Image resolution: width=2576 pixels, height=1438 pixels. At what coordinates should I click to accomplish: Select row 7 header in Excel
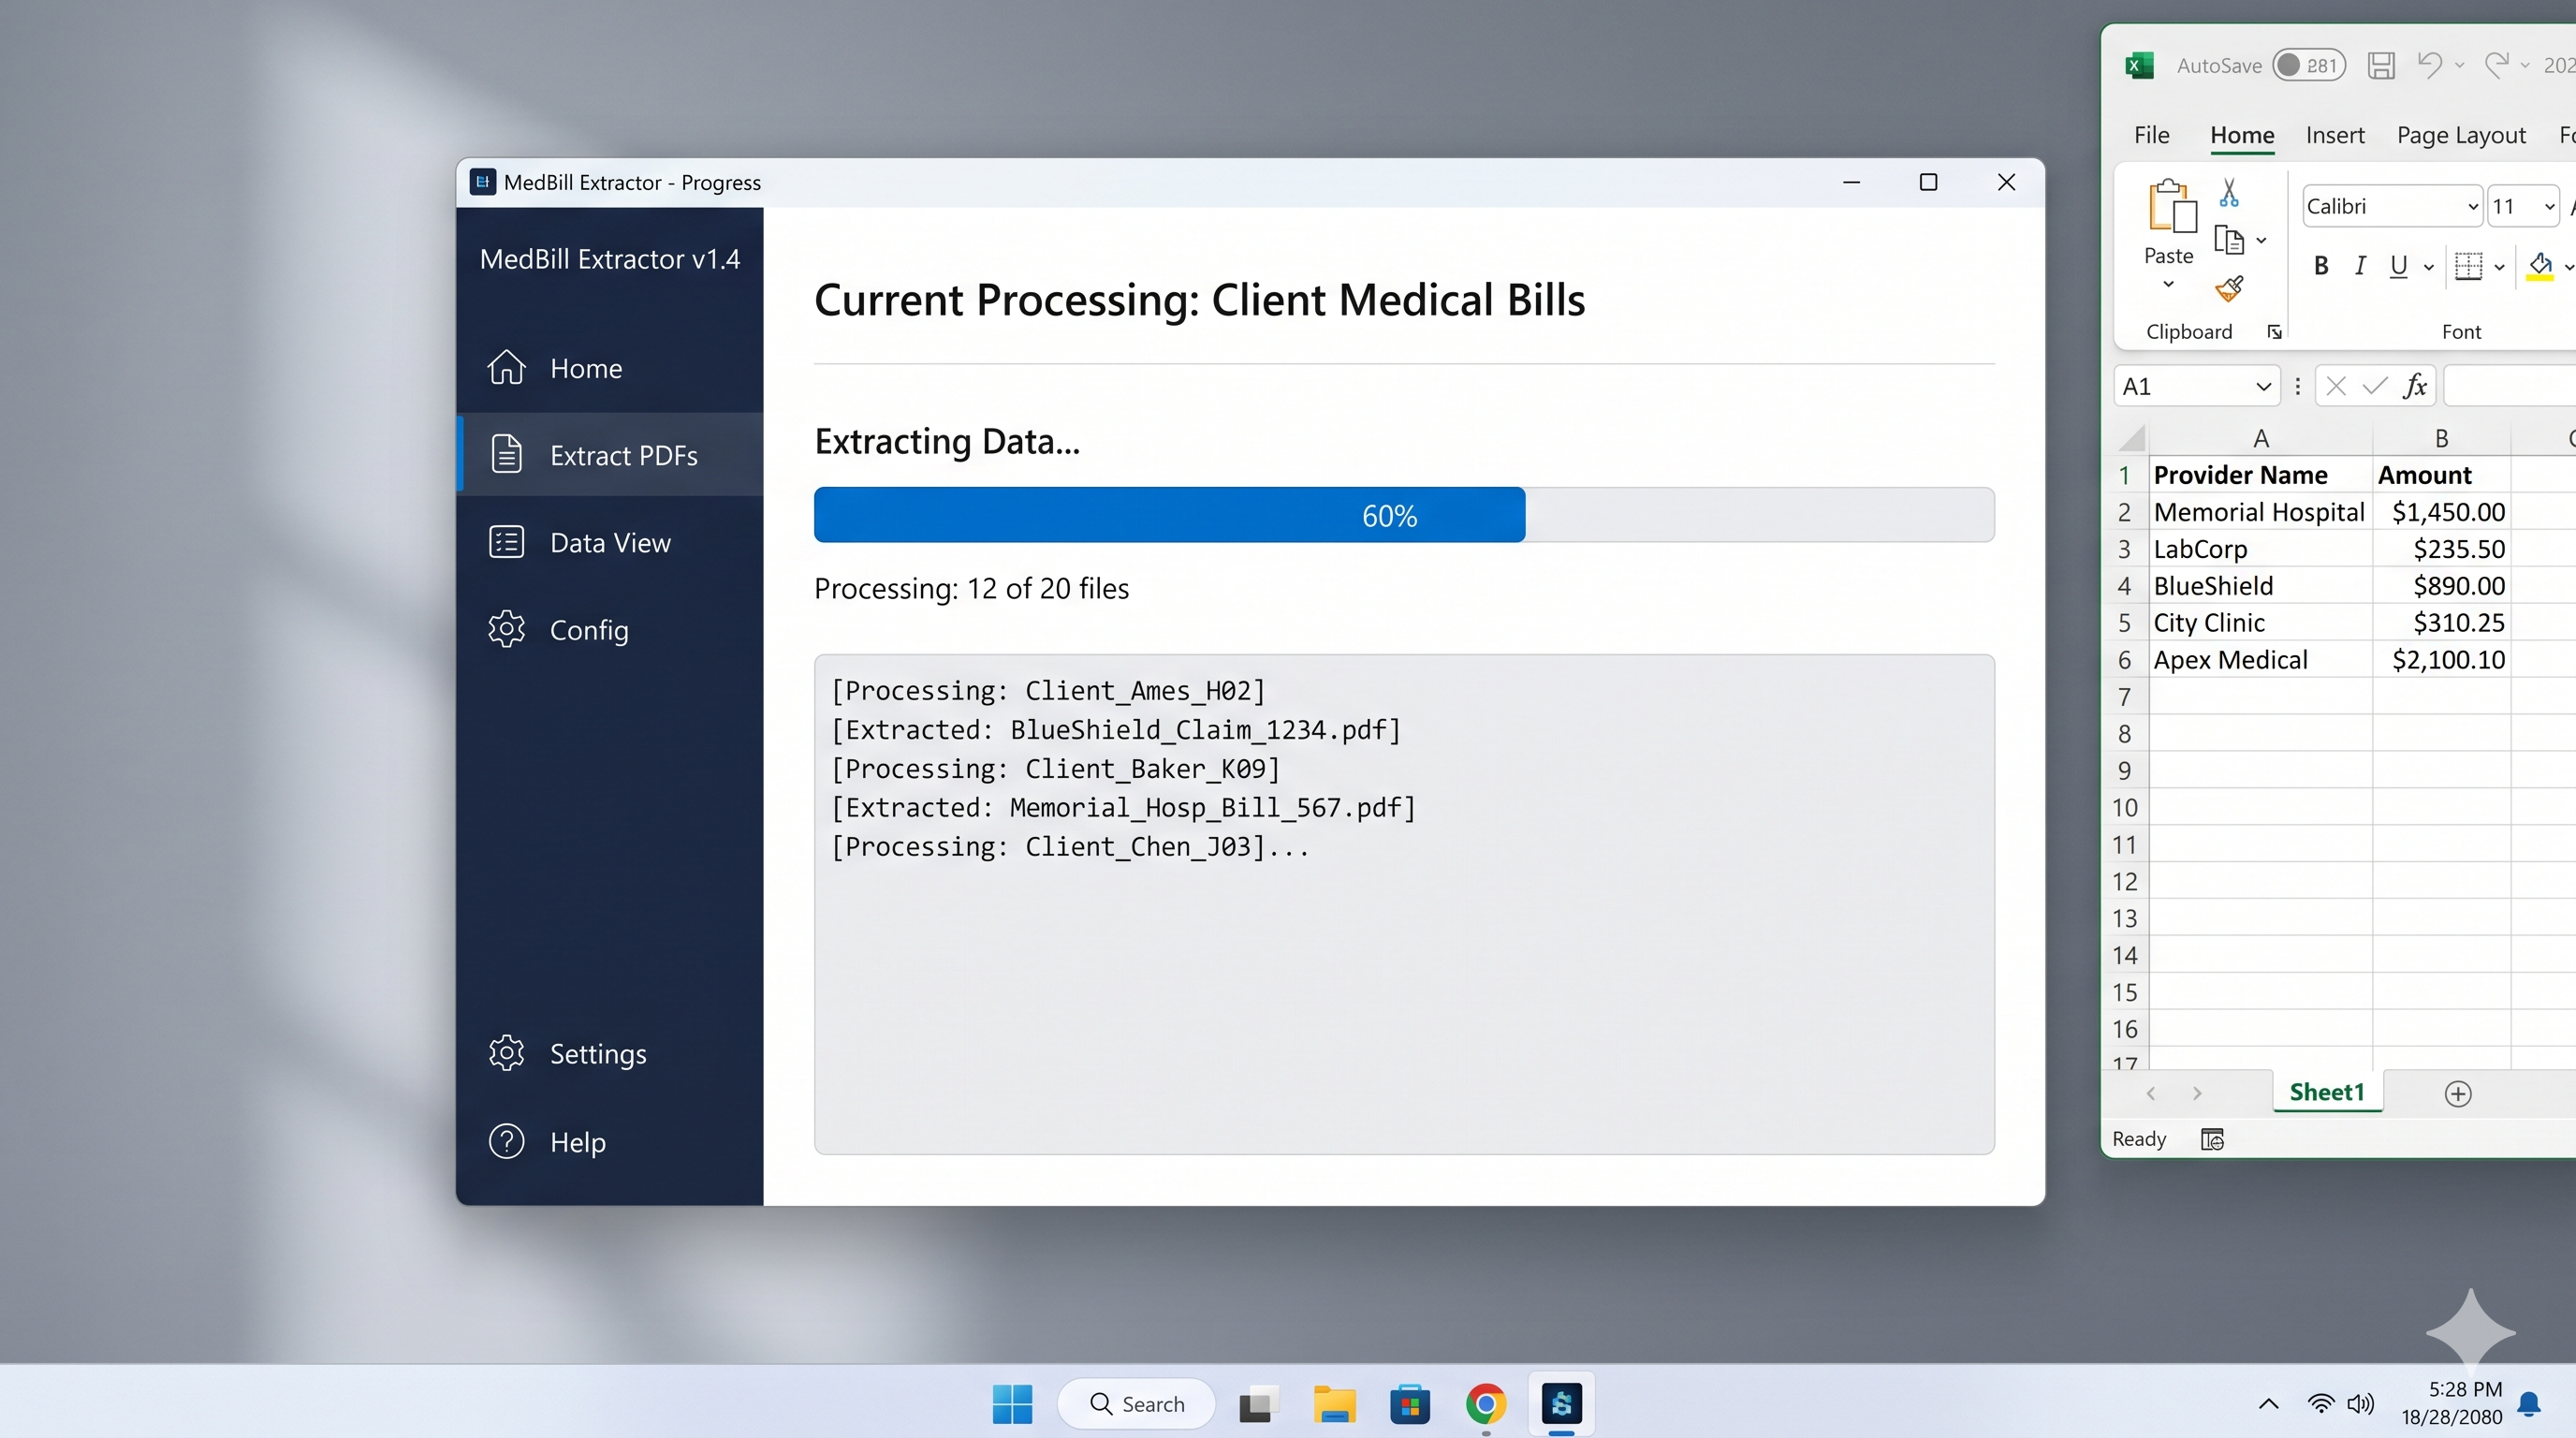[x=2124, y=697]
